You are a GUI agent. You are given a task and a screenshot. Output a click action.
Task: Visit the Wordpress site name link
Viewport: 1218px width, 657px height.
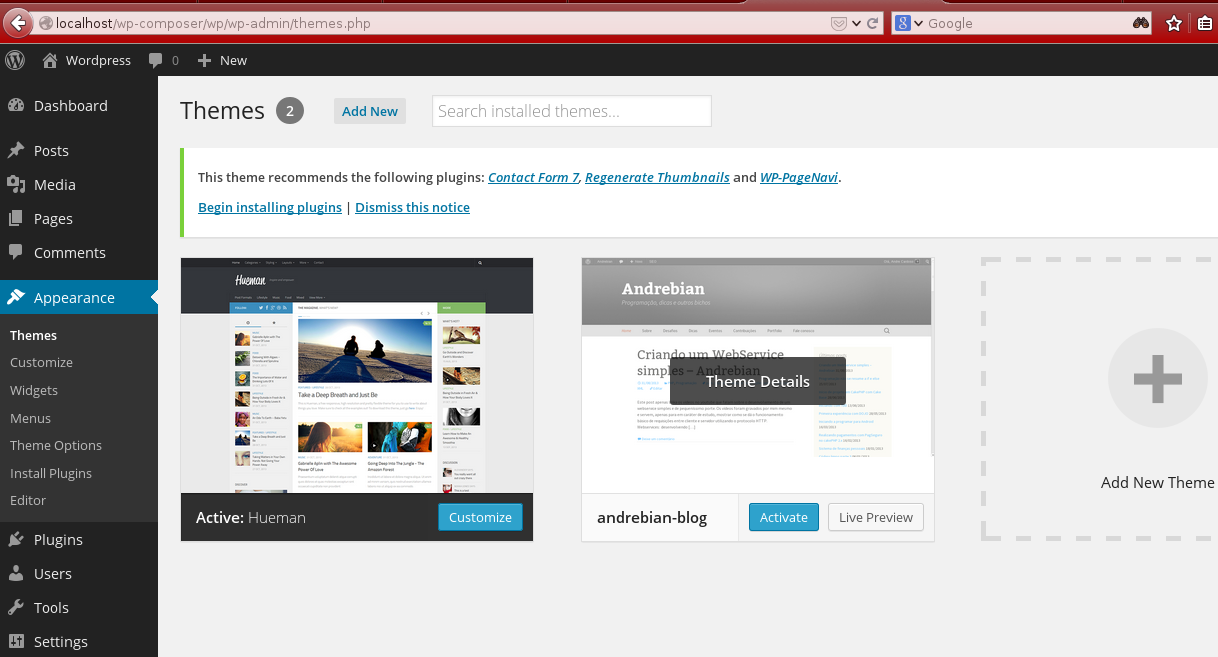click(x=98, y=60)
